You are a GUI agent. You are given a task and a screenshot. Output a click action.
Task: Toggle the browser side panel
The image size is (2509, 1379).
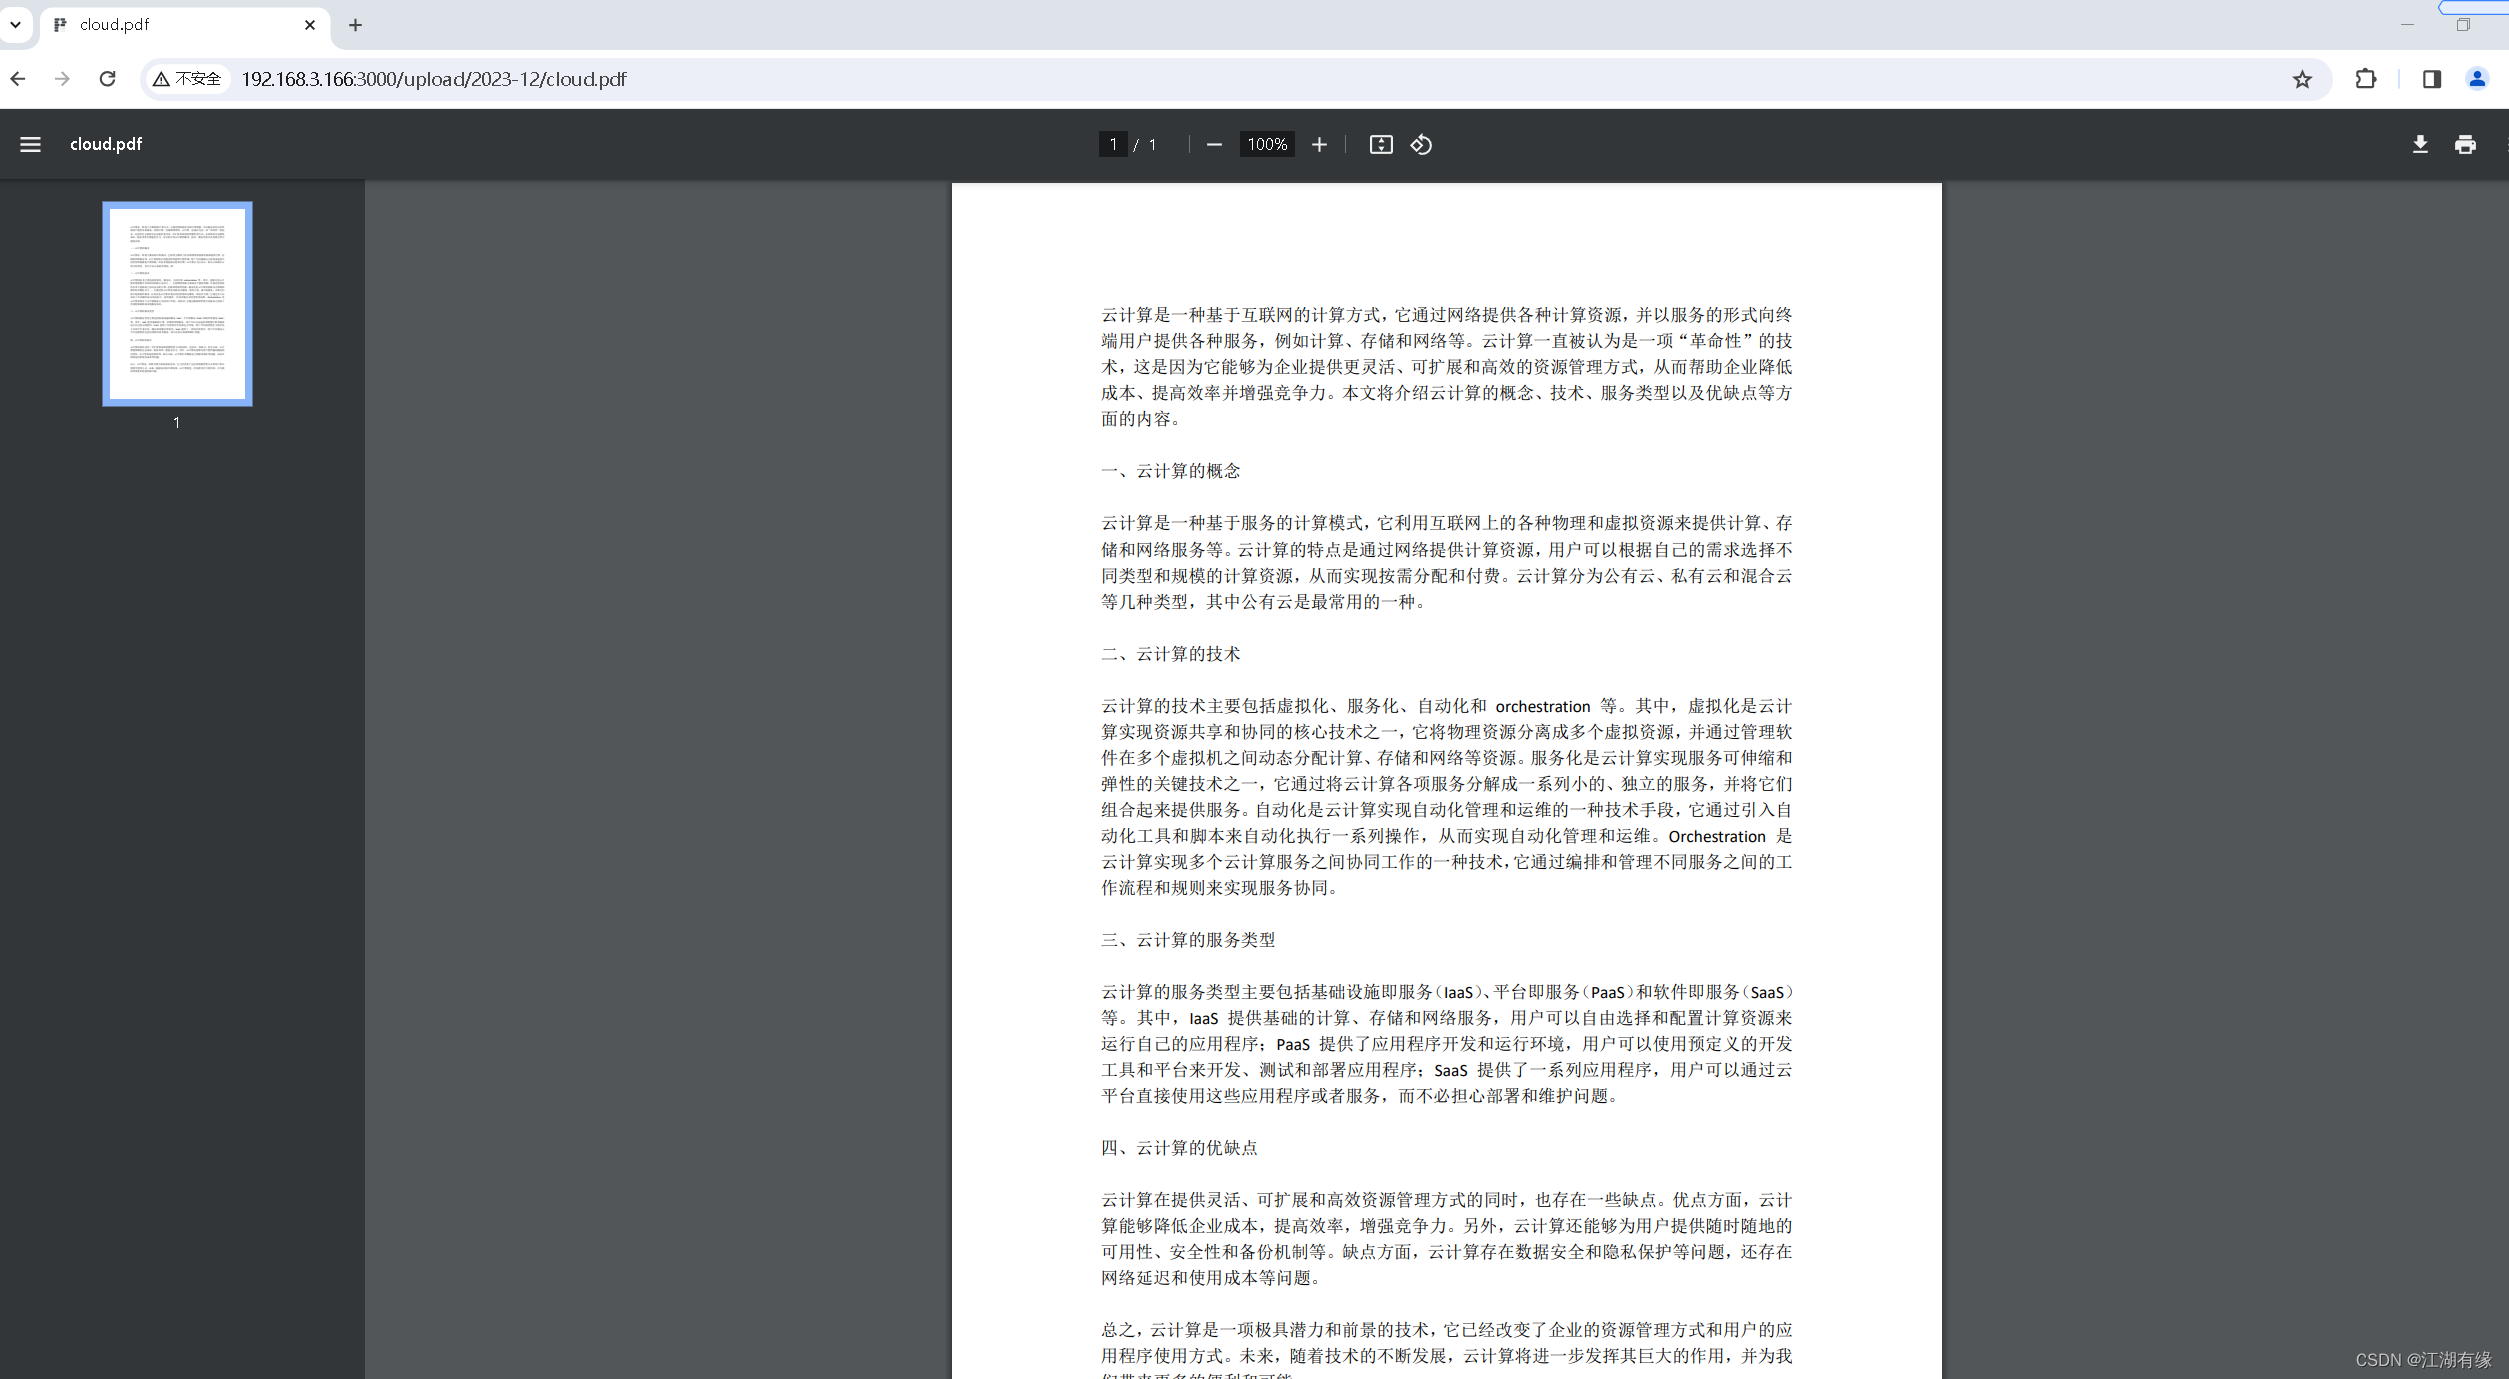click(2432, 79)
